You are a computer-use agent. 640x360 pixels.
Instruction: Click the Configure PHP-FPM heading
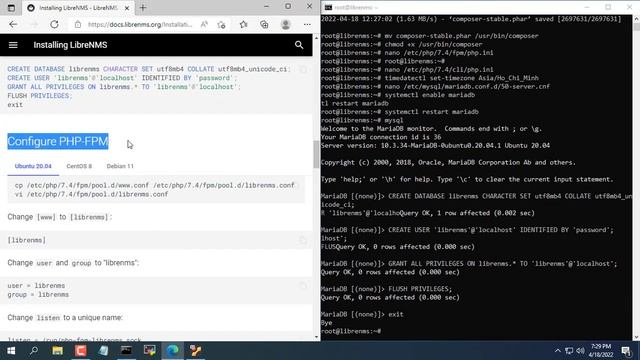point(58,141)
